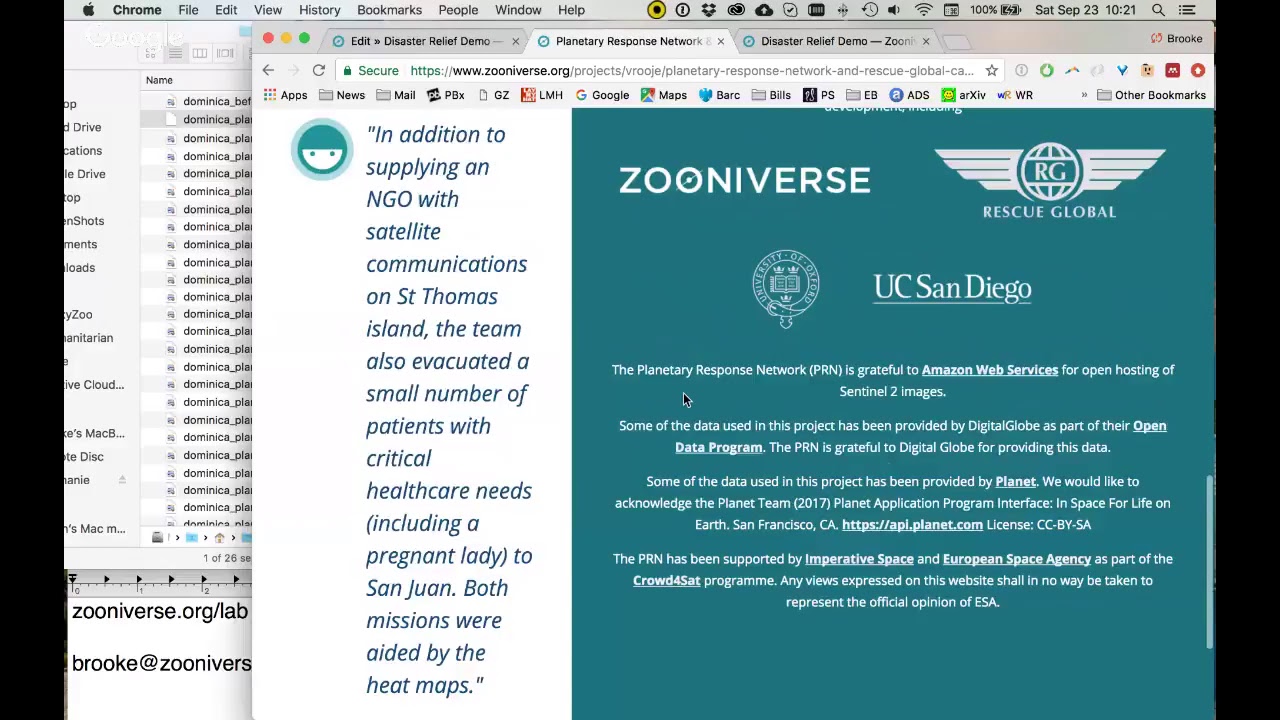Switch to Disaster Relief Demo — Zooniverse tab
1280x720 pixels.
[837, 41]
